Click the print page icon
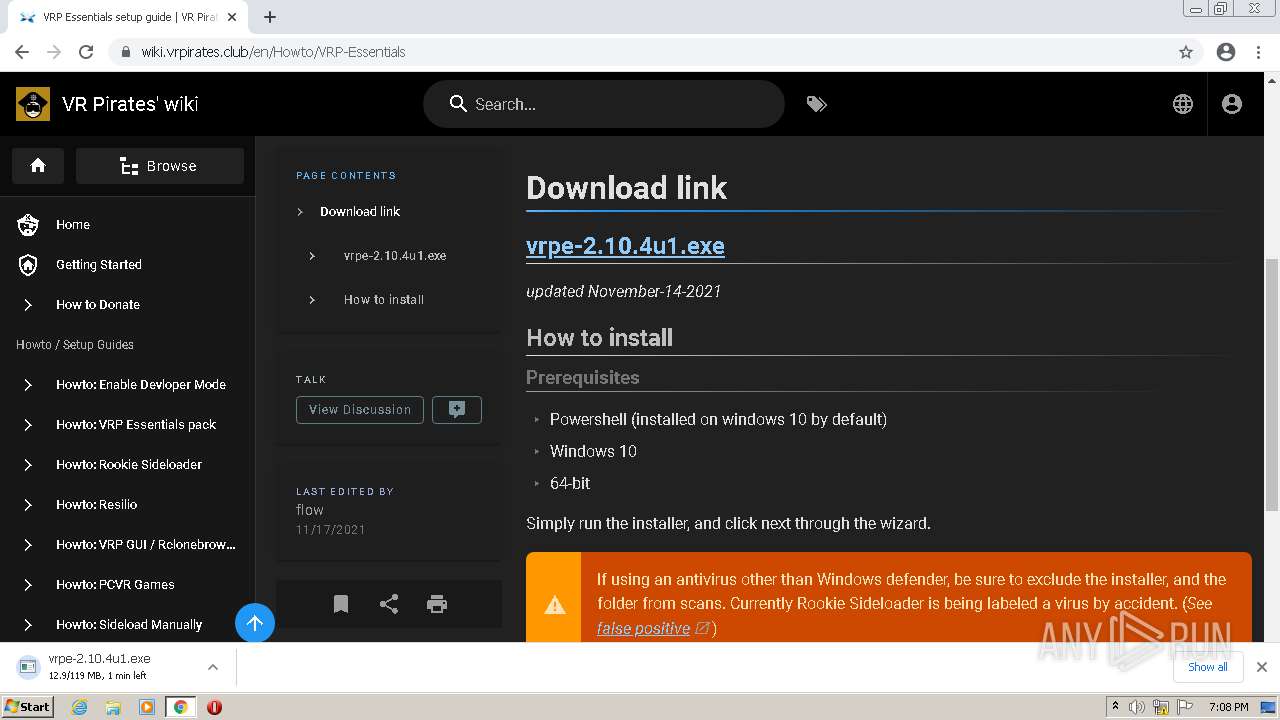Screen dimensions: 1280x720 click(x=437, y=604)
